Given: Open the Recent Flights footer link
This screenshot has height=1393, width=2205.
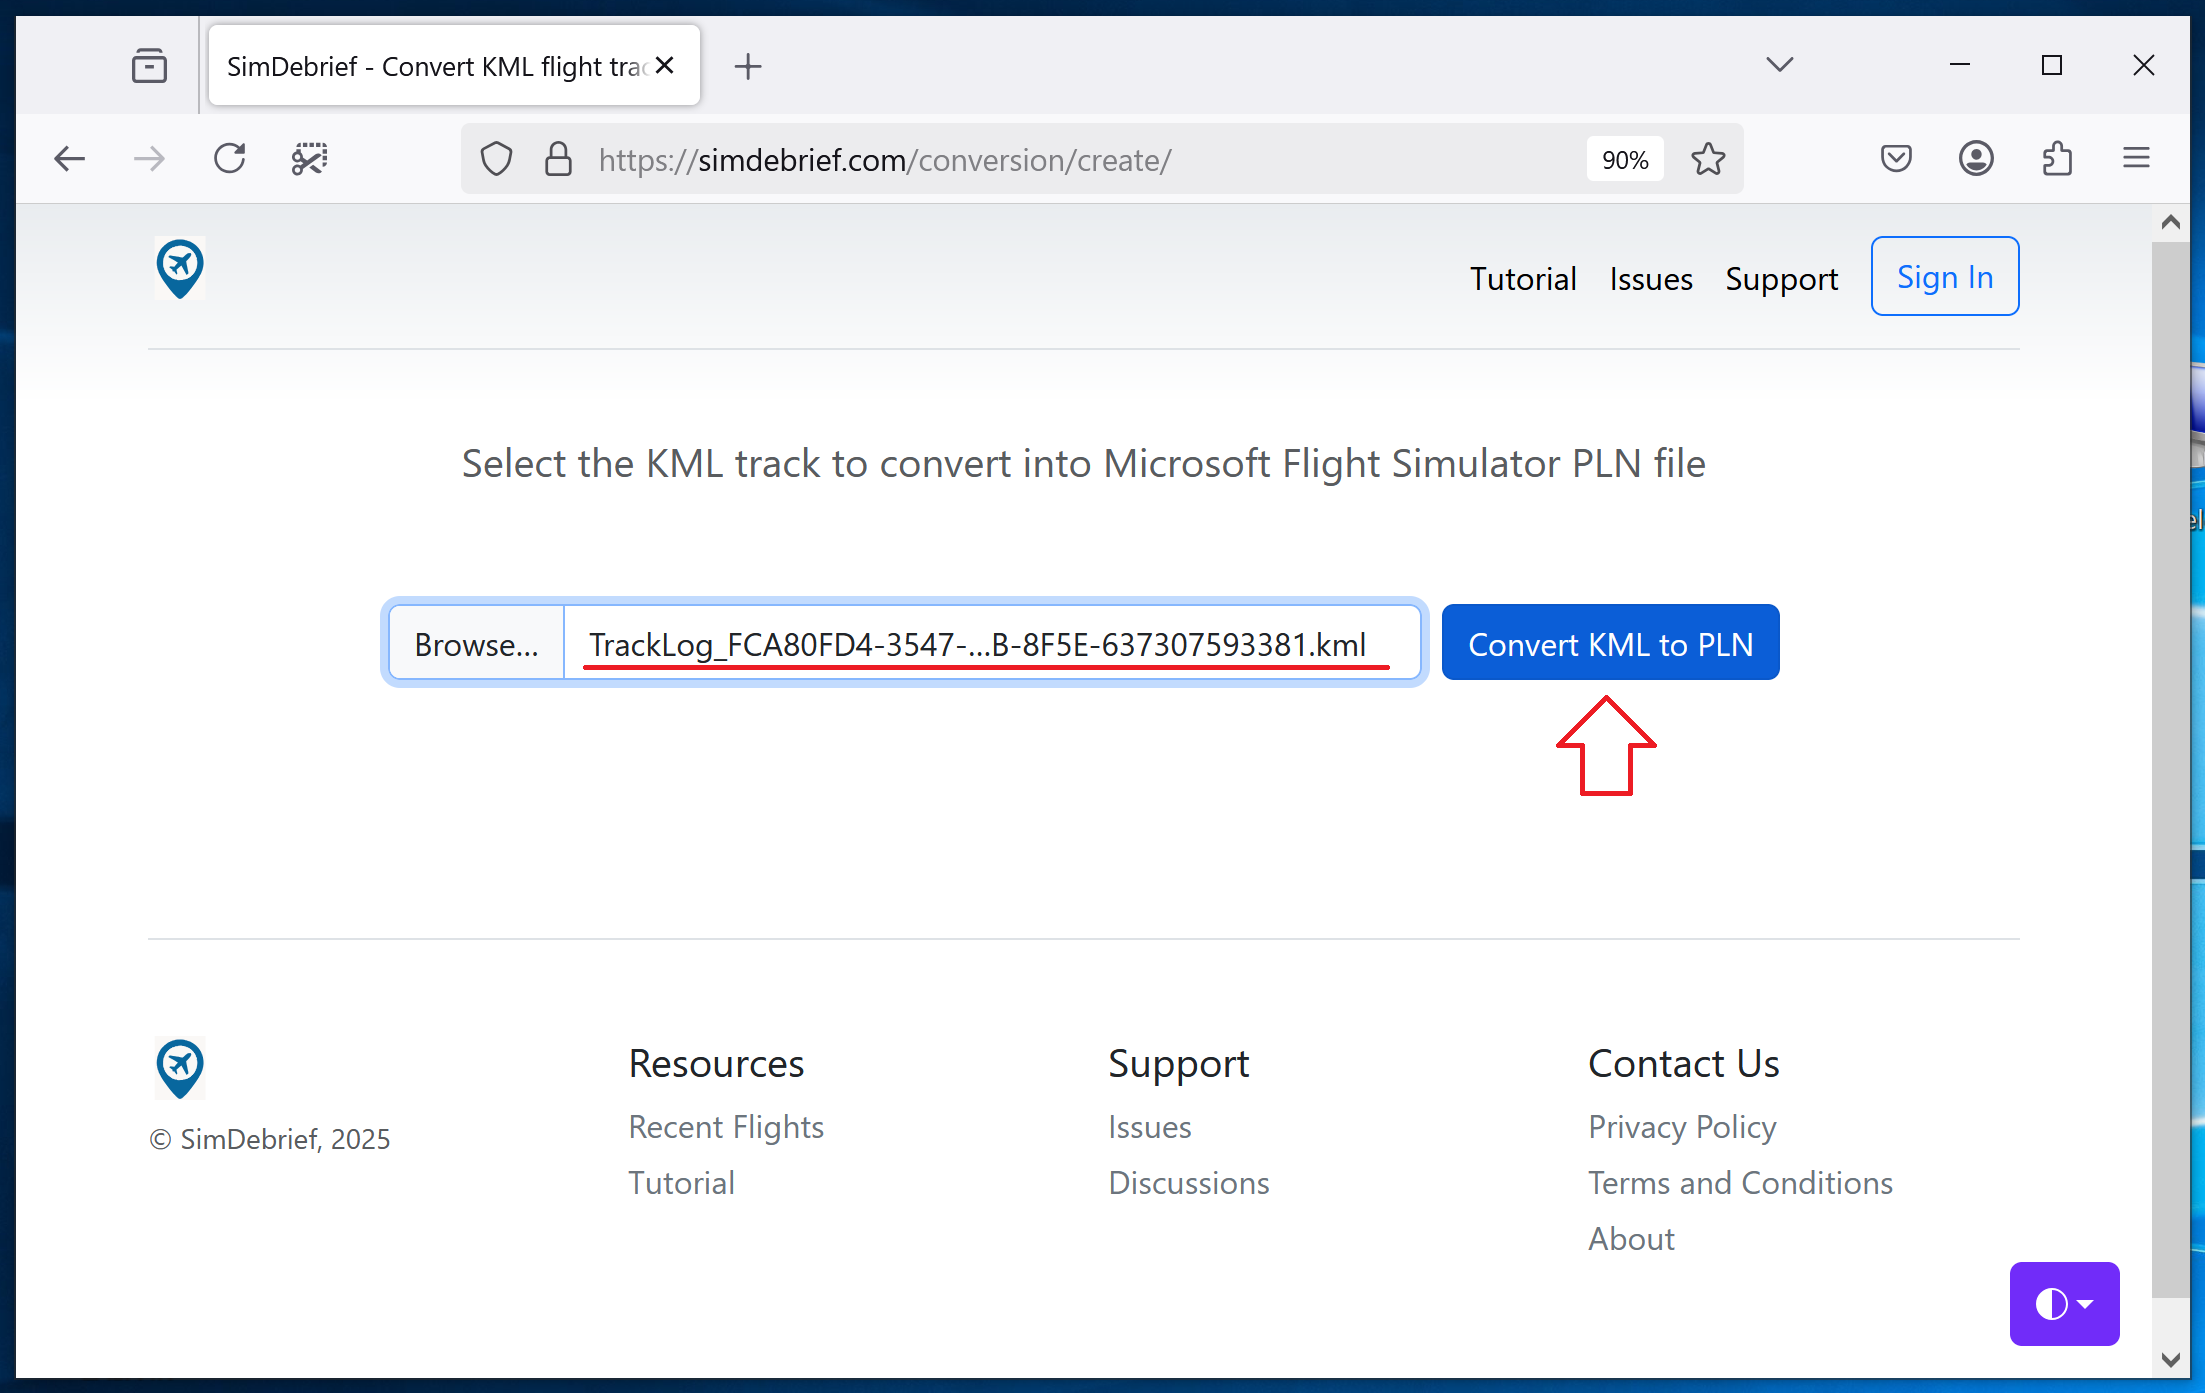Looking at the screenshot, I should coord(726,1127).
